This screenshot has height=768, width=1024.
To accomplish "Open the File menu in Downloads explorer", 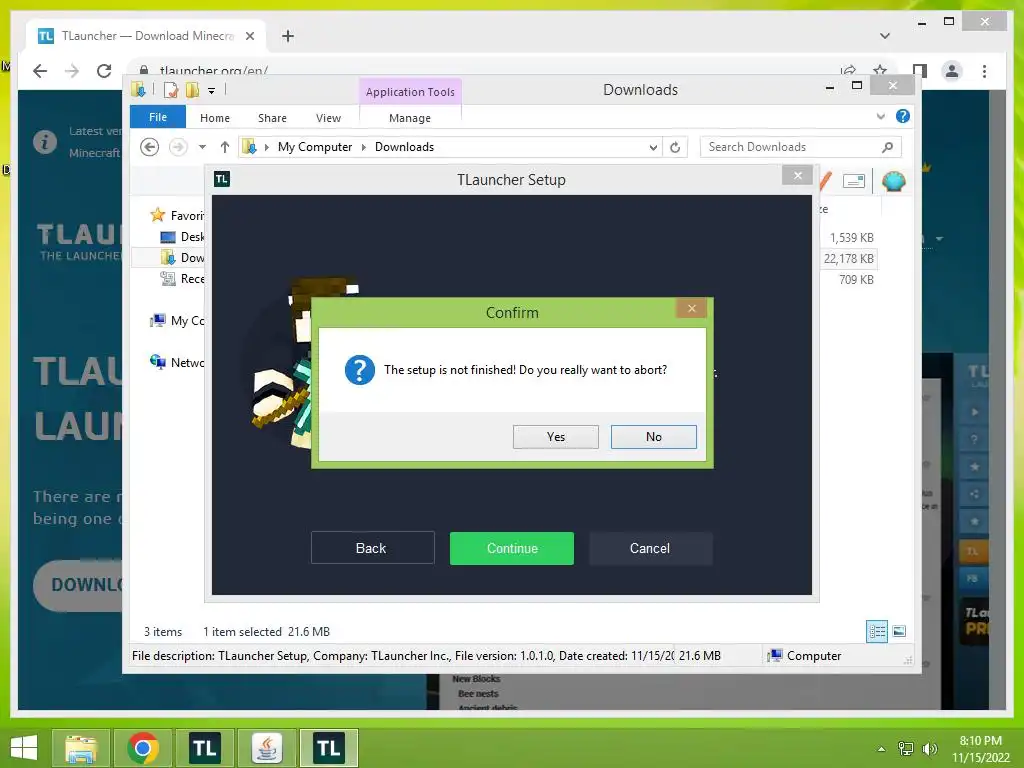I will pyautogui.click(x=158, y=117).
